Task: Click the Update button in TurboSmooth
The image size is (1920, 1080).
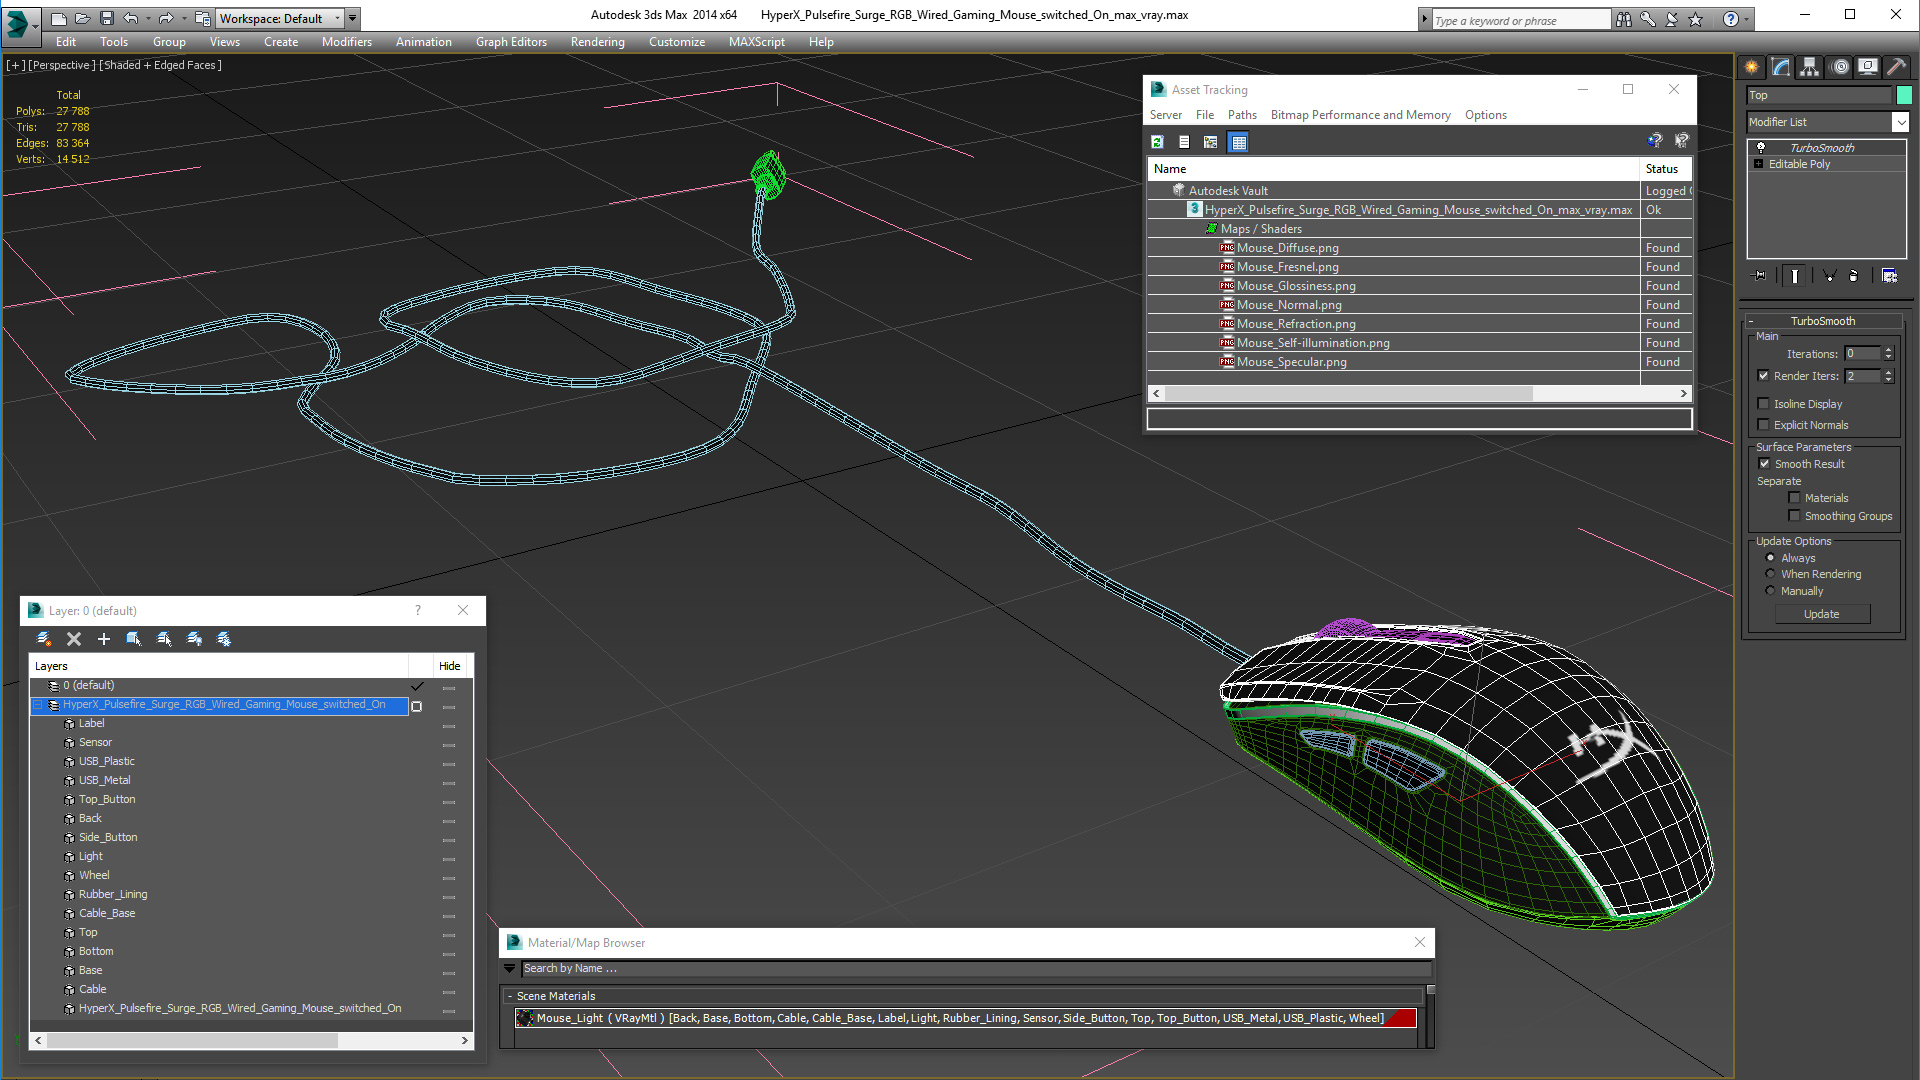Action: coord(1821,614)
